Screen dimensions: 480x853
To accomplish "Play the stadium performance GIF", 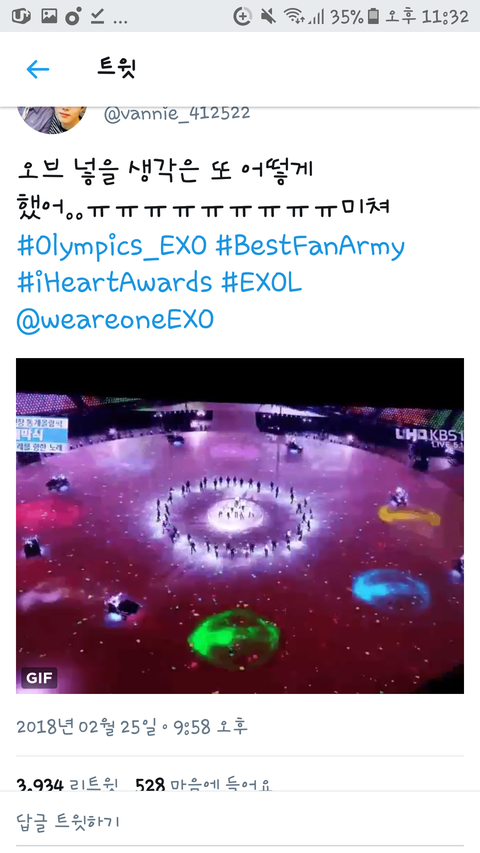I will pyautogui.click(x=240, y=526).
